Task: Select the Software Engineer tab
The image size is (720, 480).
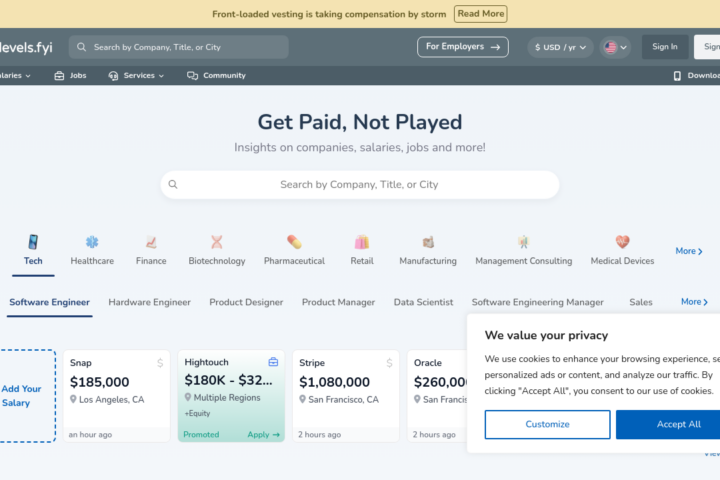Action: (50, 302)
